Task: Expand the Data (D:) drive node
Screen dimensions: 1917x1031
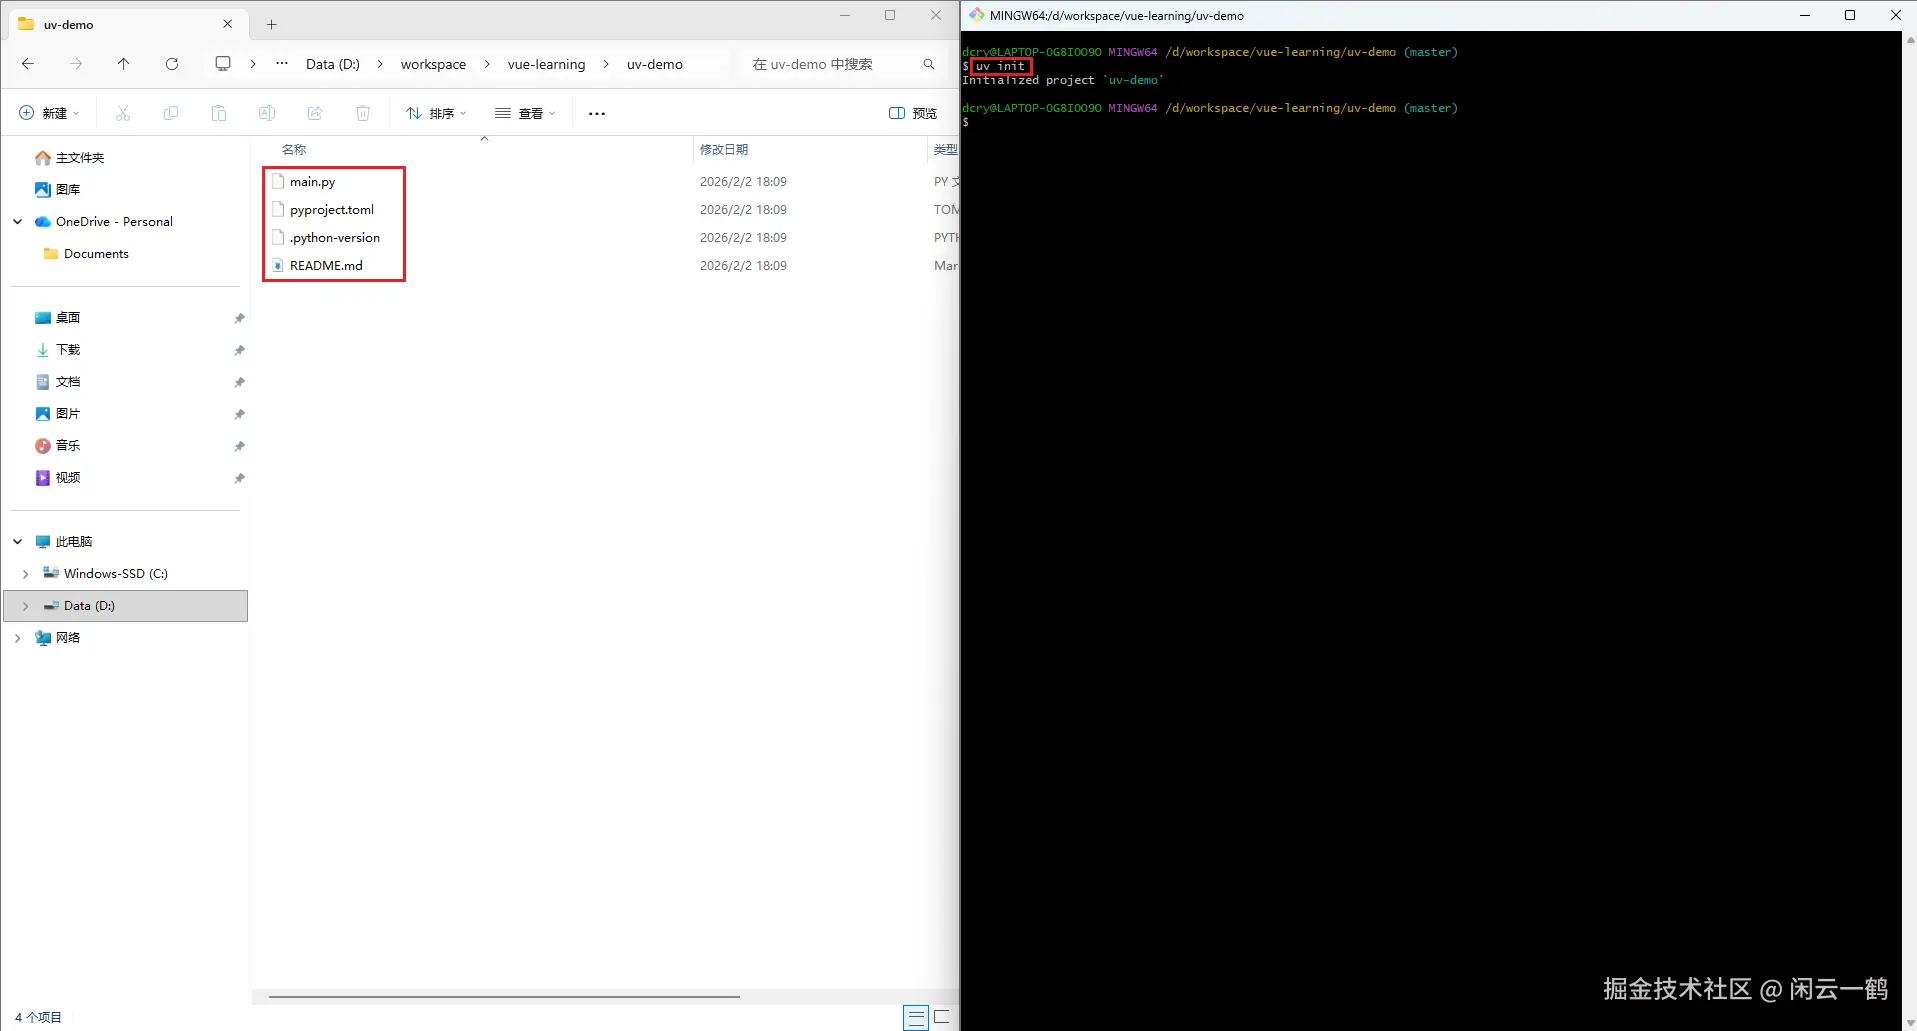Action: (25, 606)
